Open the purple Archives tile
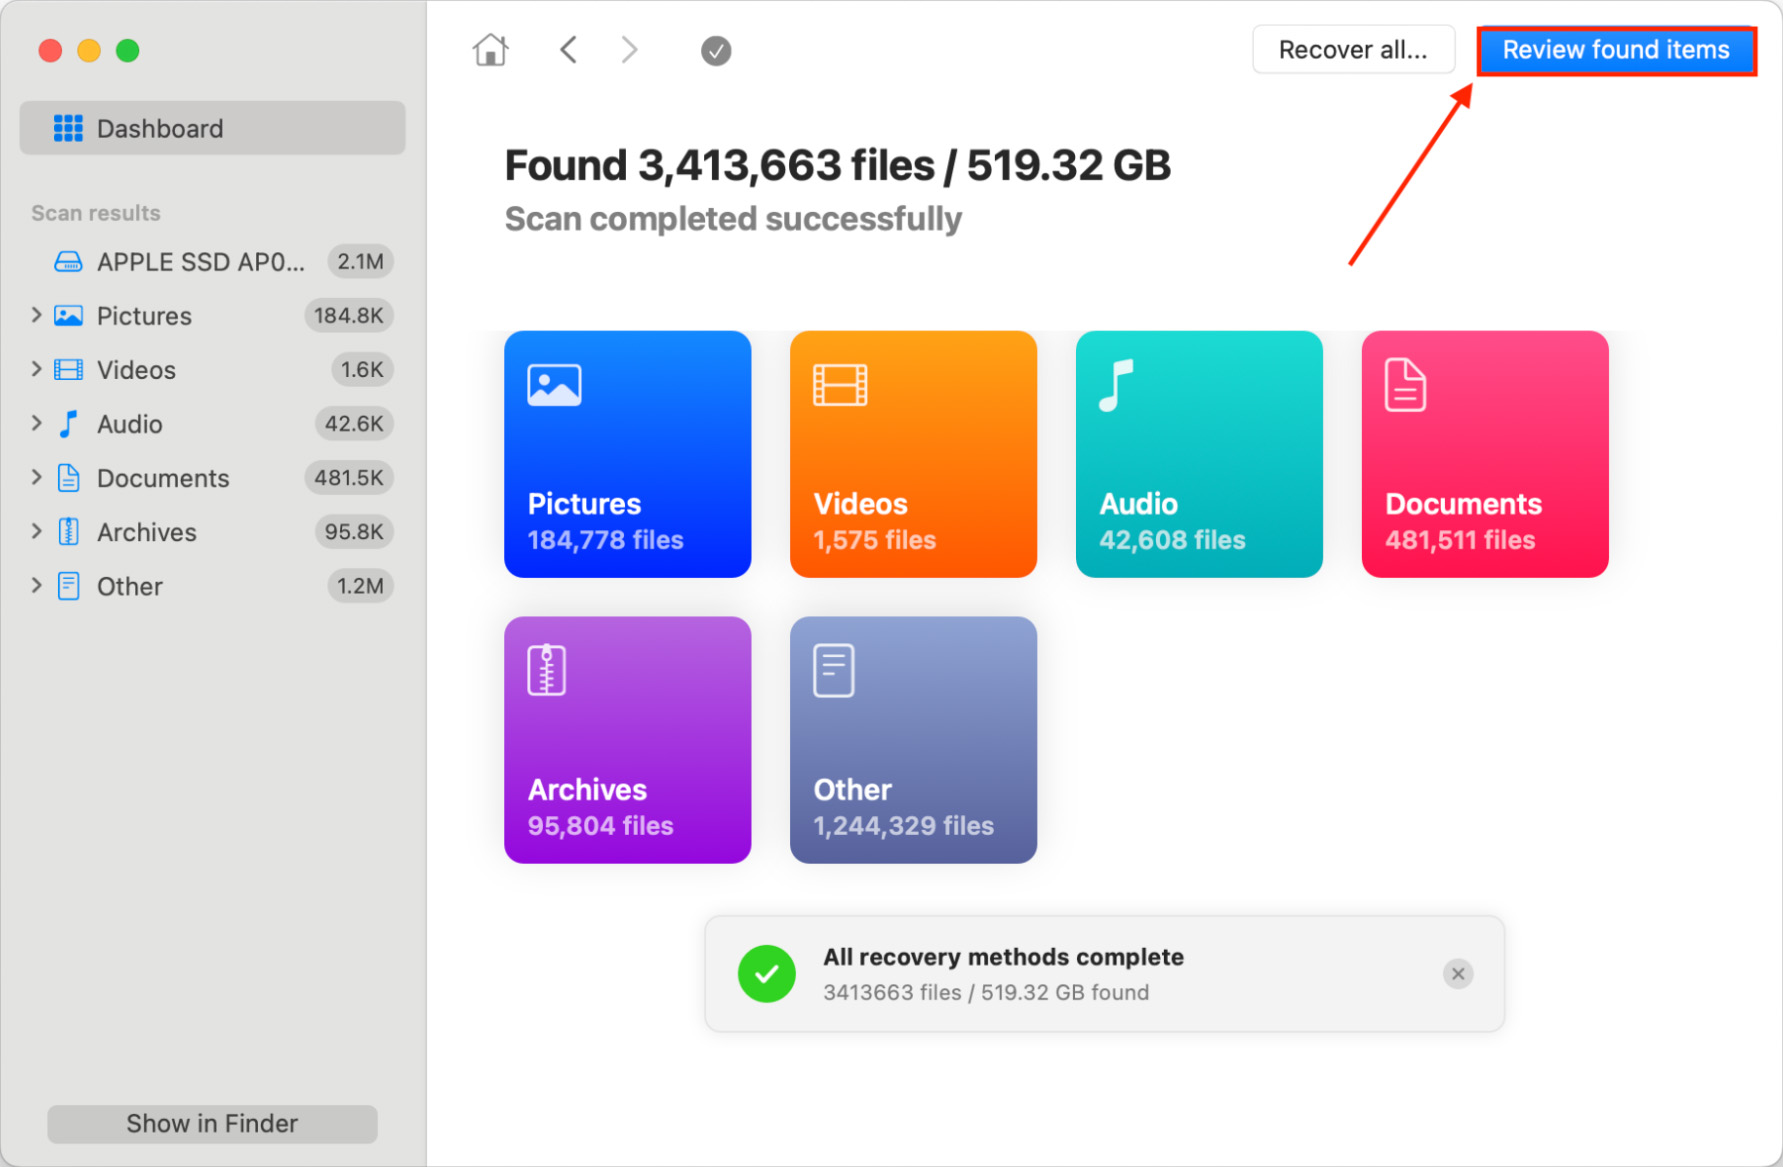 (627, 739)
